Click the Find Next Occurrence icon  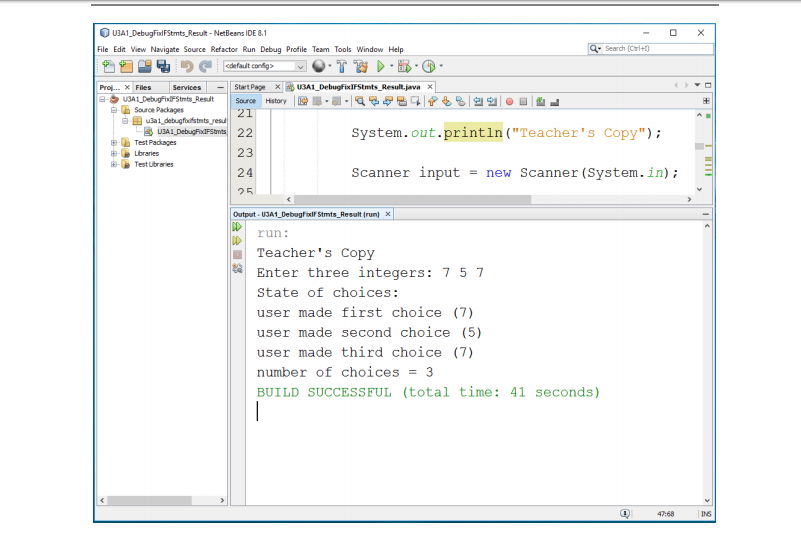[388, 101]
